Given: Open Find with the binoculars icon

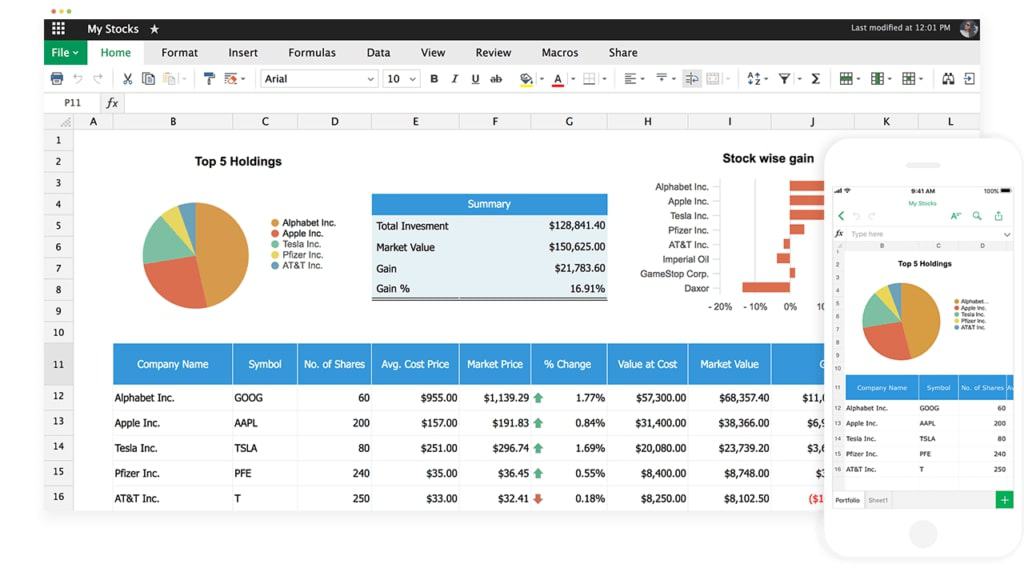Looking at the screenshot, I should (948, 79).
